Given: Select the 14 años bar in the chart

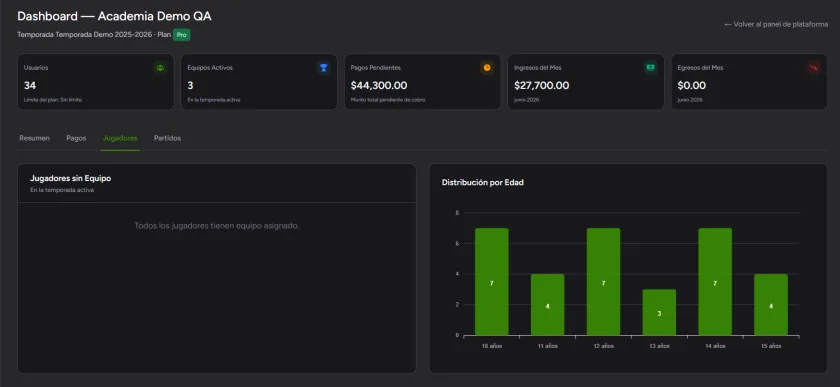Looking at the screenshot, I should (x=715, y=282).
